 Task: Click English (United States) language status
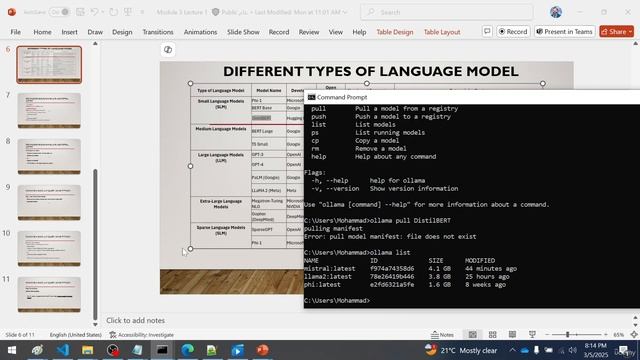click(x=76, y=335)
